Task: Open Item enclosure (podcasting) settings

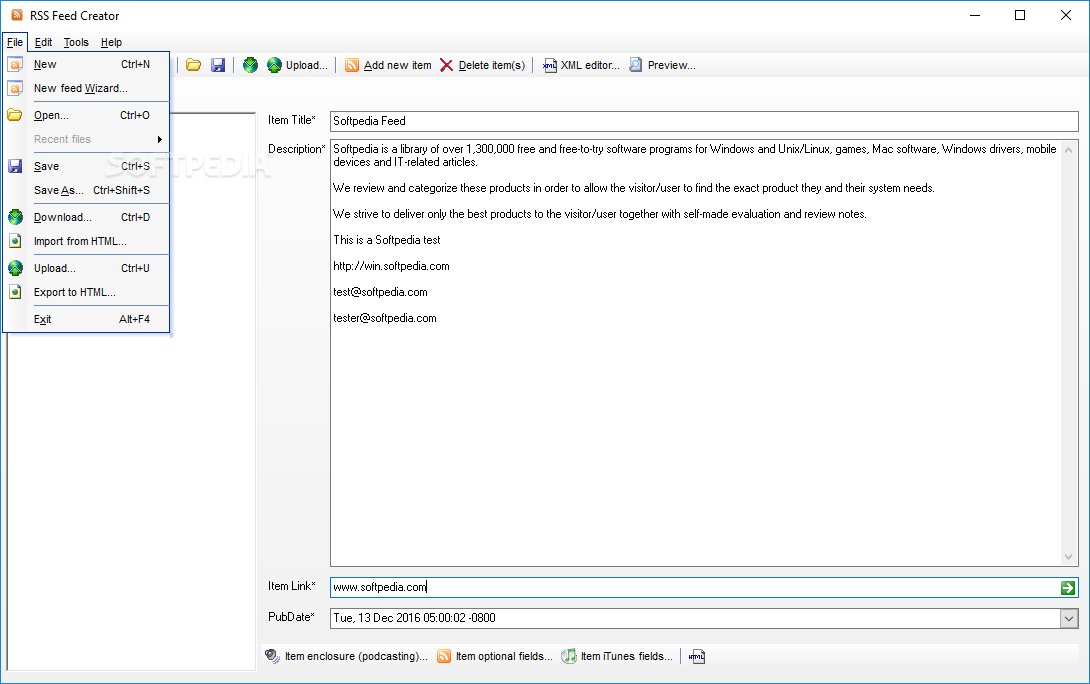Action: (x=346, y=656)
